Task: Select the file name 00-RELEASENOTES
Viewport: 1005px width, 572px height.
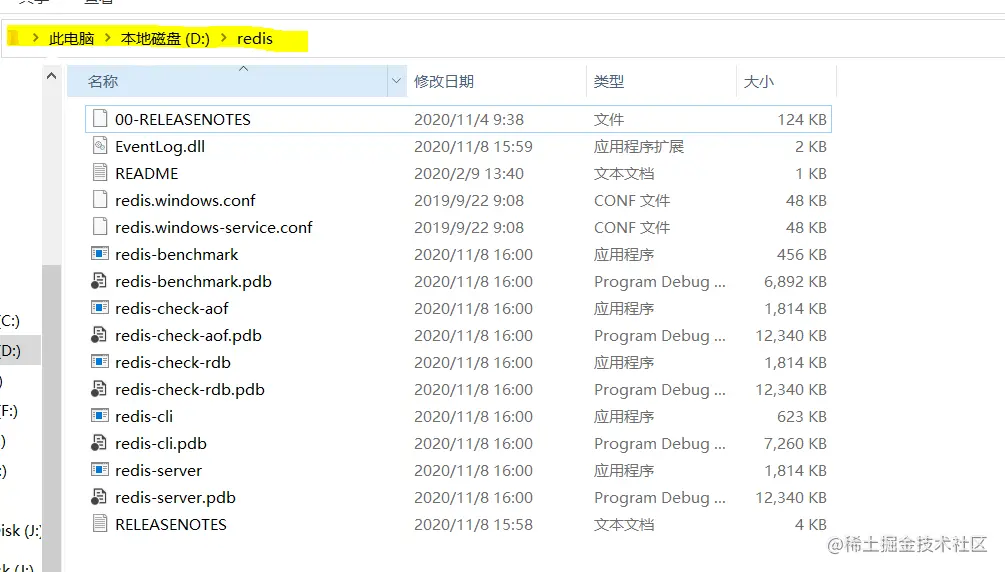Action: click(183, 119)
